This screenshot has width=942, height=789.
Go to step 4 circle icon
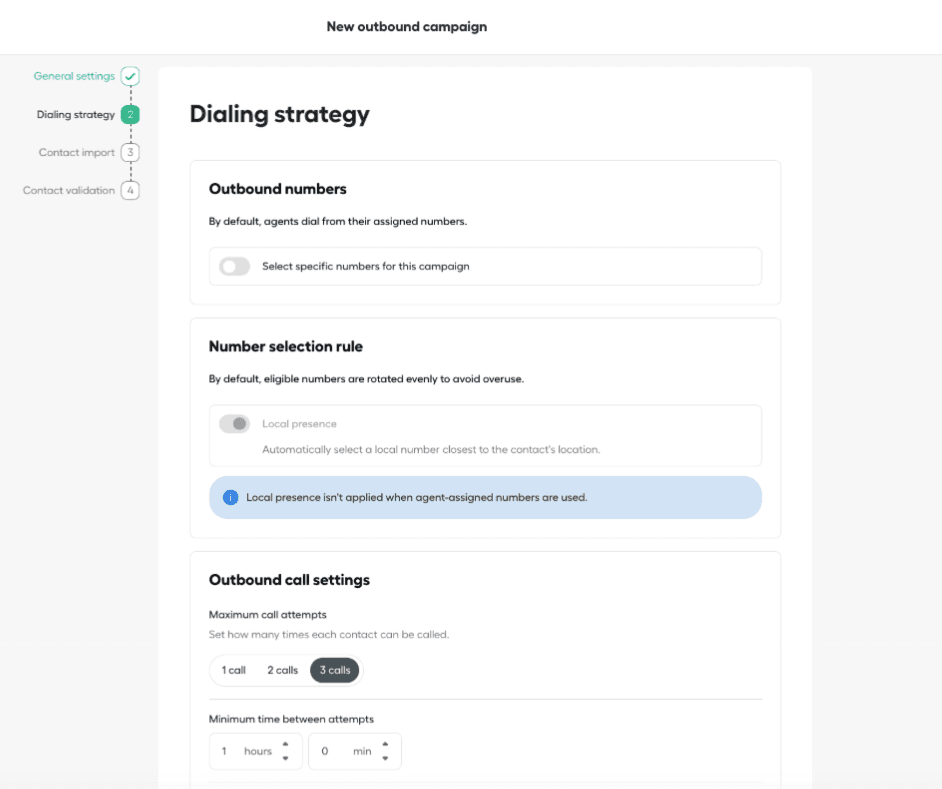pos(130,190)
